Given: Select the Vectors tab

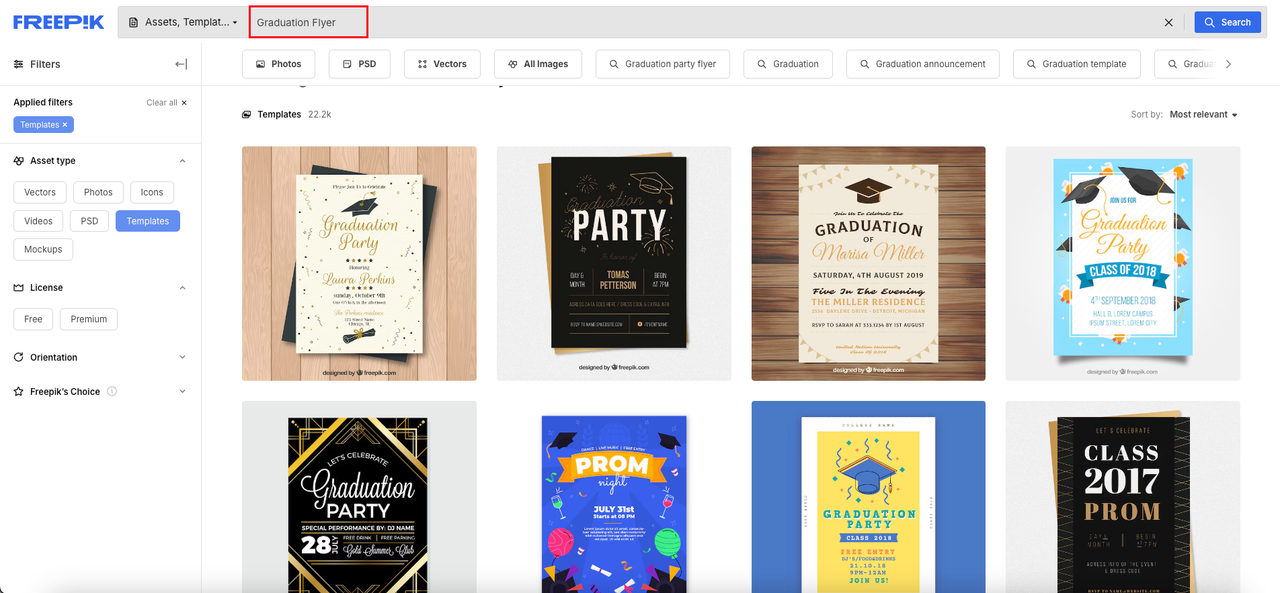Looking at the screenshot, I should (x=442, y=64).
